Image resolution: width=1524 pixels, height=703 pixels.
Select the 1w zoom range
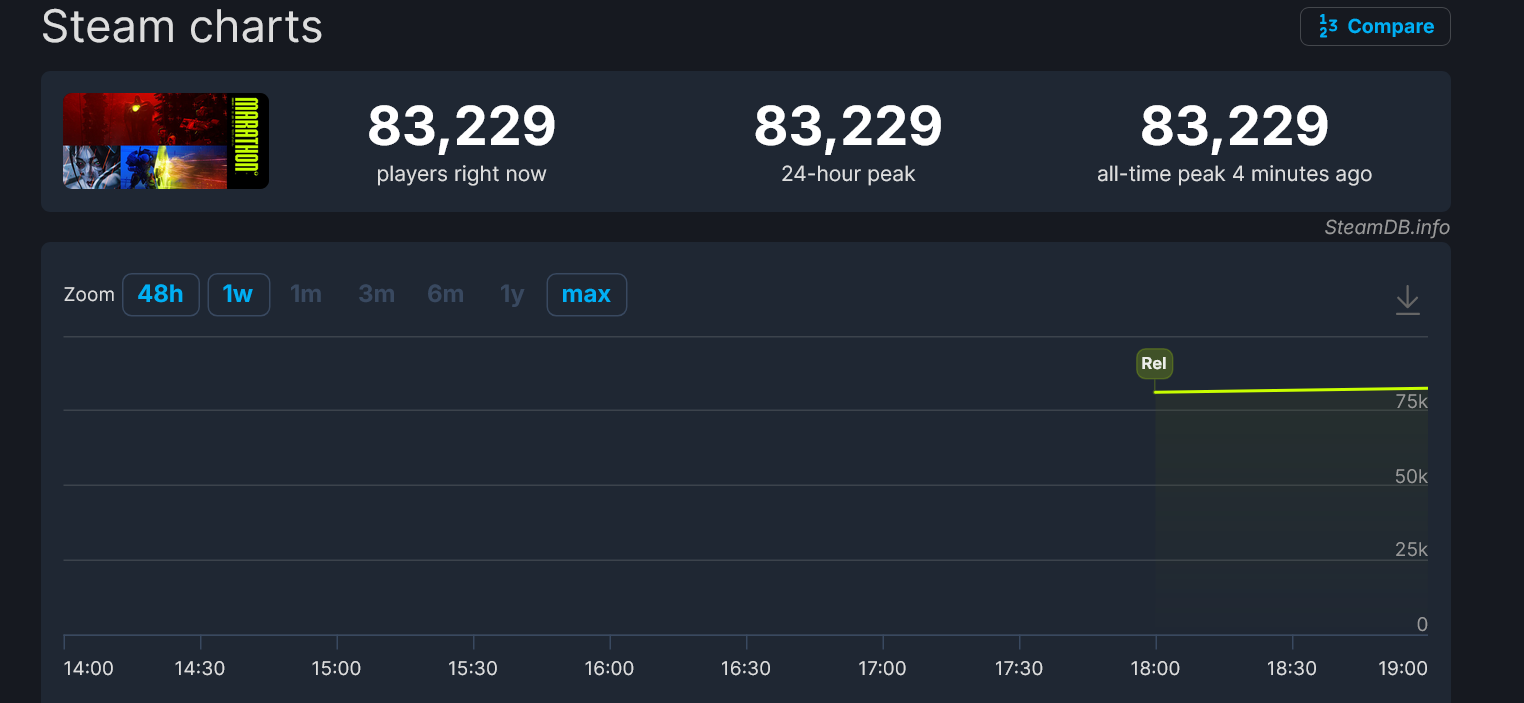pyautogui.click(x=238, y=295)
